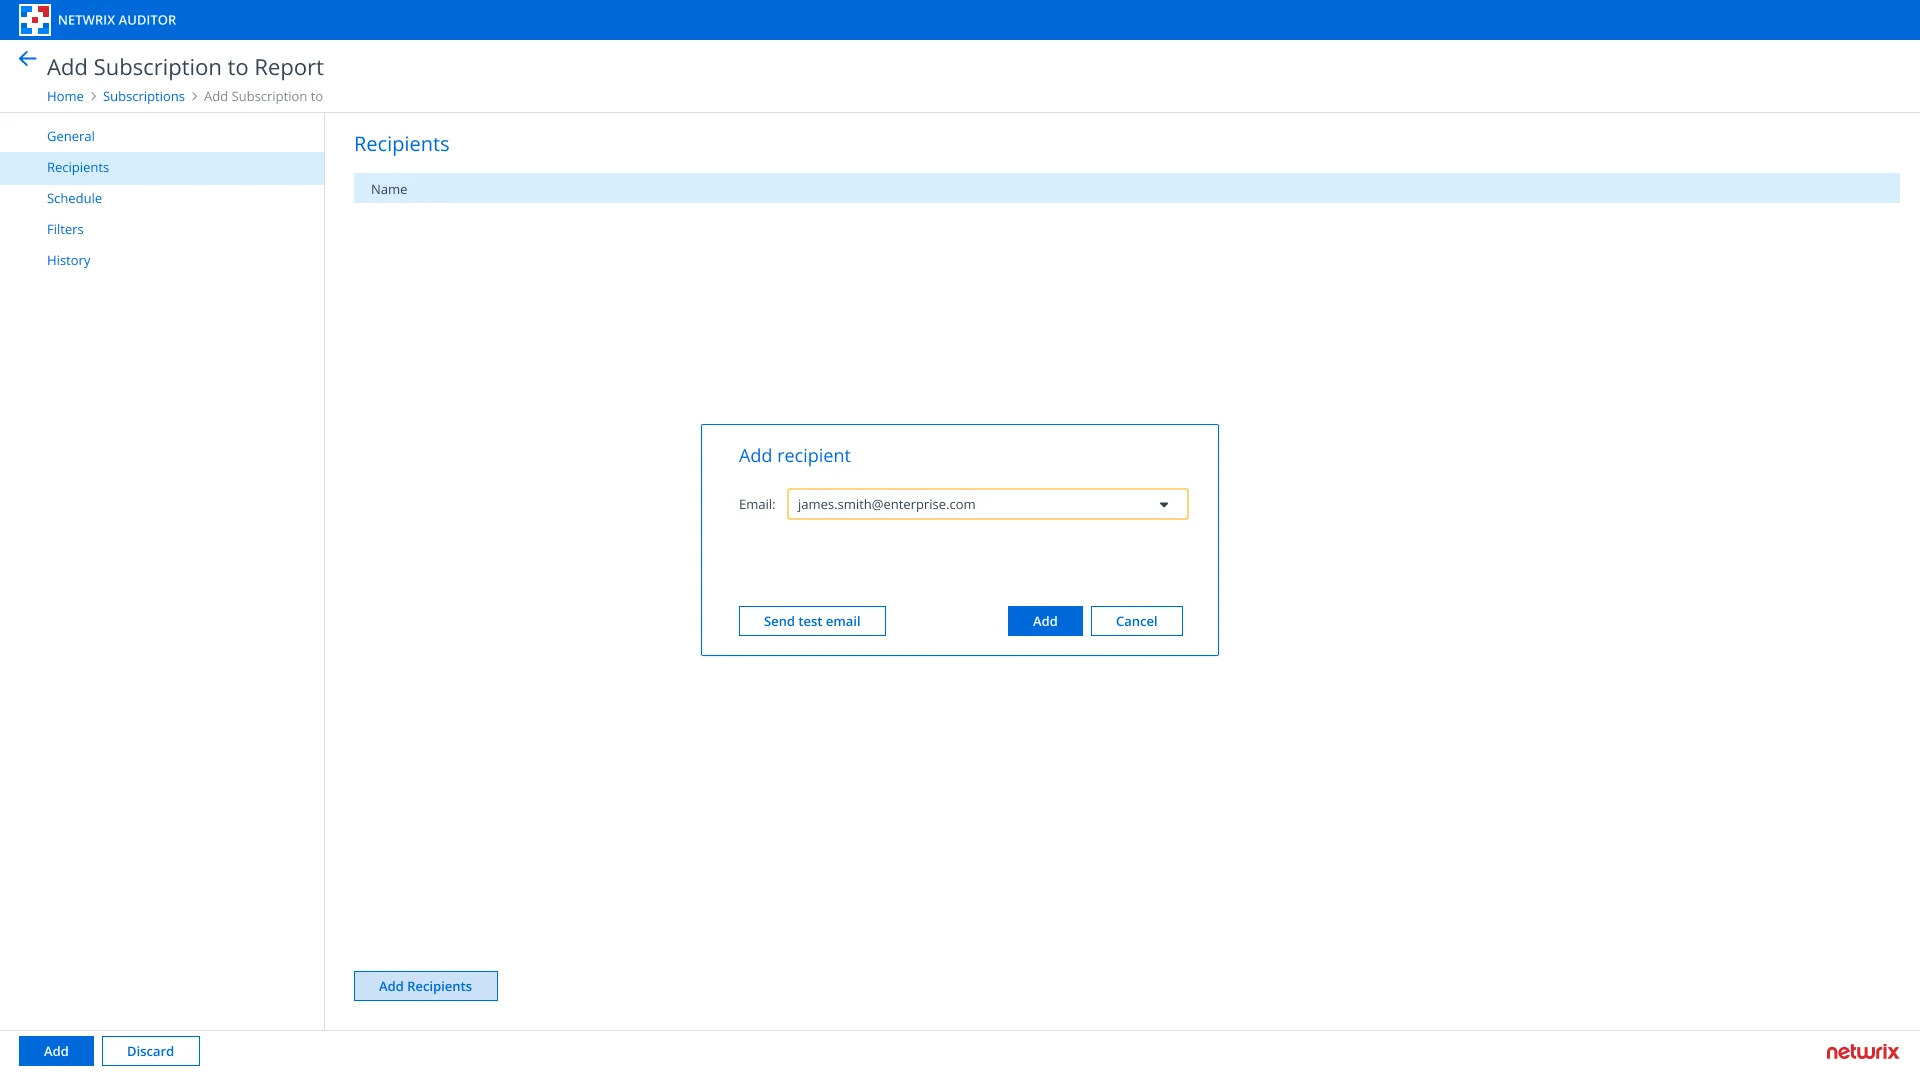Click the Name column header
Viewport: 1920px width, 1080px height.
[x=1126, y=188]
